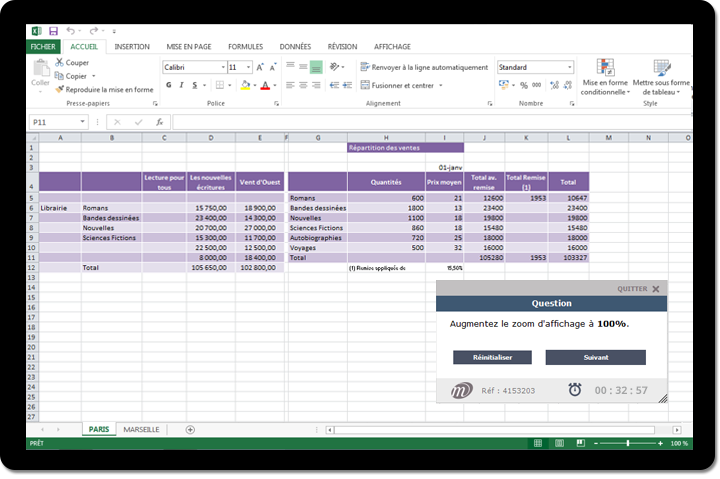Click the zoom slider in status bar
The image size is (720, 479).
click(627, 443)
